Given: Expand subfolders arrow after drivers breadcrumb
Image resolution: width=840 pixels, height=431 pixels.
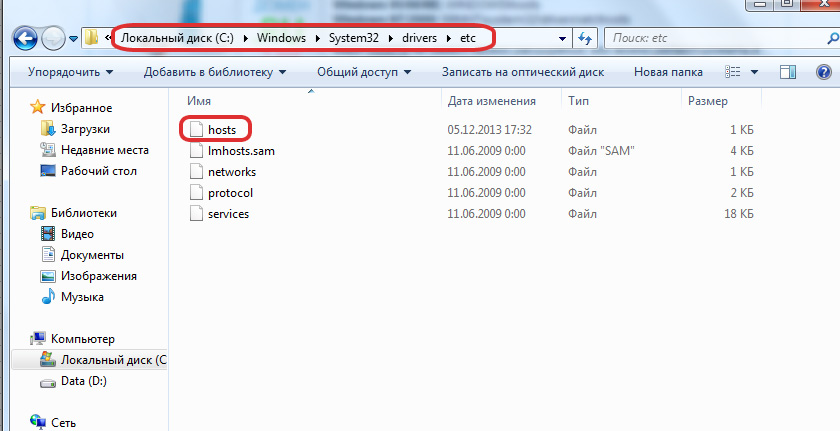Looking at the screenshot, I should [448, 38].
